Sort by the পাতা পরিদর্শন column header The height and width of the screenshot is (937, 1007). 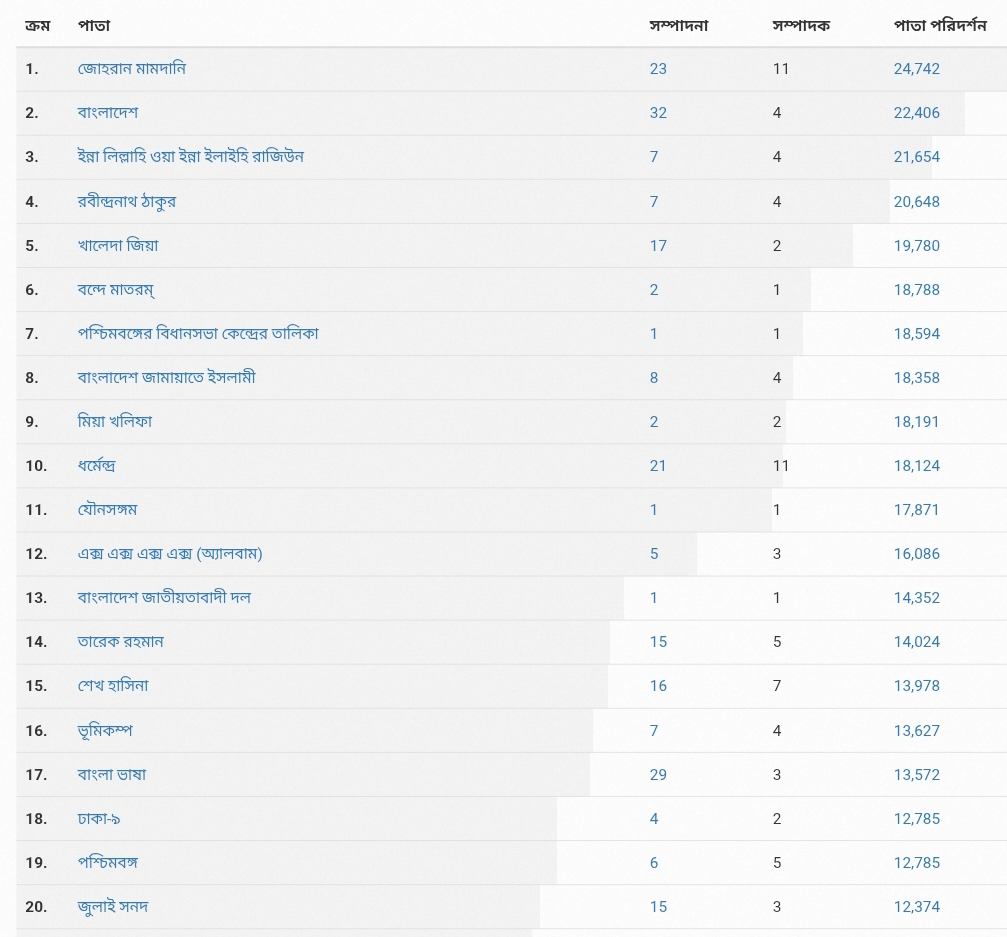click(x=939, y=25)
